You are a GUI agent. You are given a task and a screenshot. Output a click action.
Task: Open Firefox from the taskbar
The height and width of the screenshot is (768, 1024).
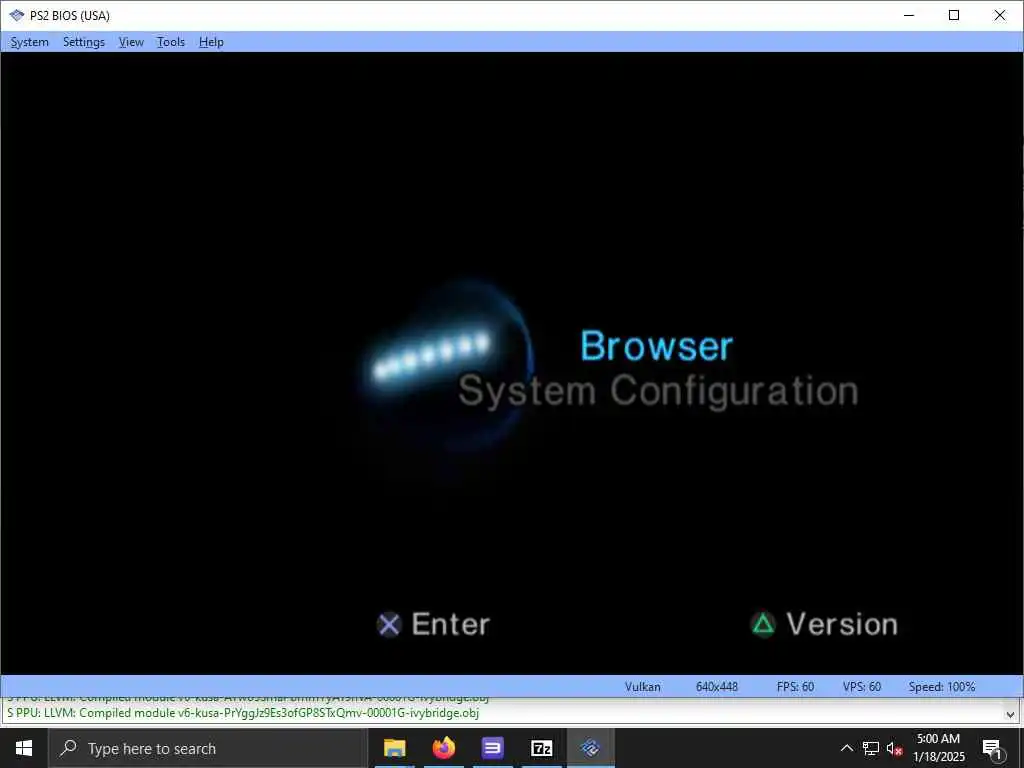click(443, 748)
